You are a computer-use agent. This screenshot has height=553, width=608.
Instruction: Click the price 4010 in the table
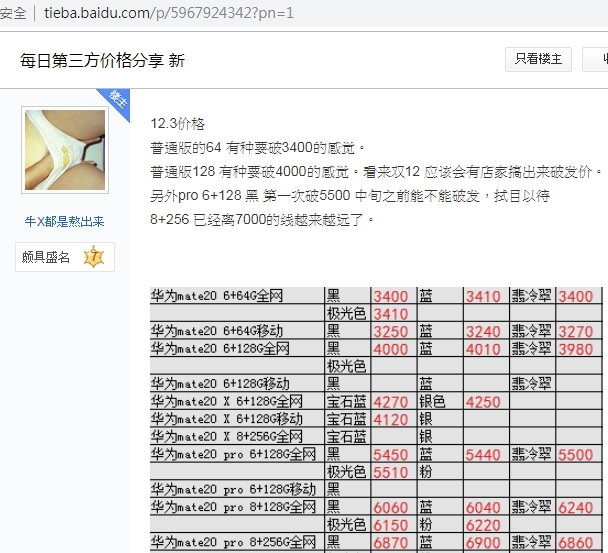point(483,349)
